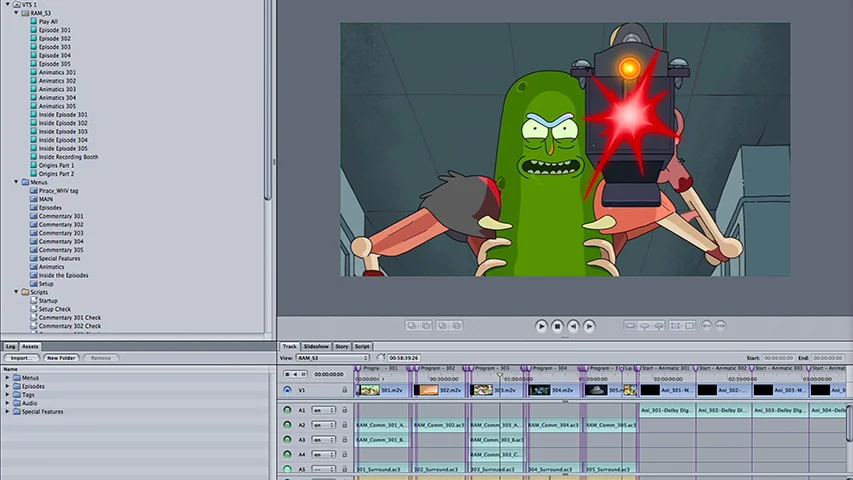Open the A1 language dropdown
This screenshot has width=853, height=480.
(324, 410)
